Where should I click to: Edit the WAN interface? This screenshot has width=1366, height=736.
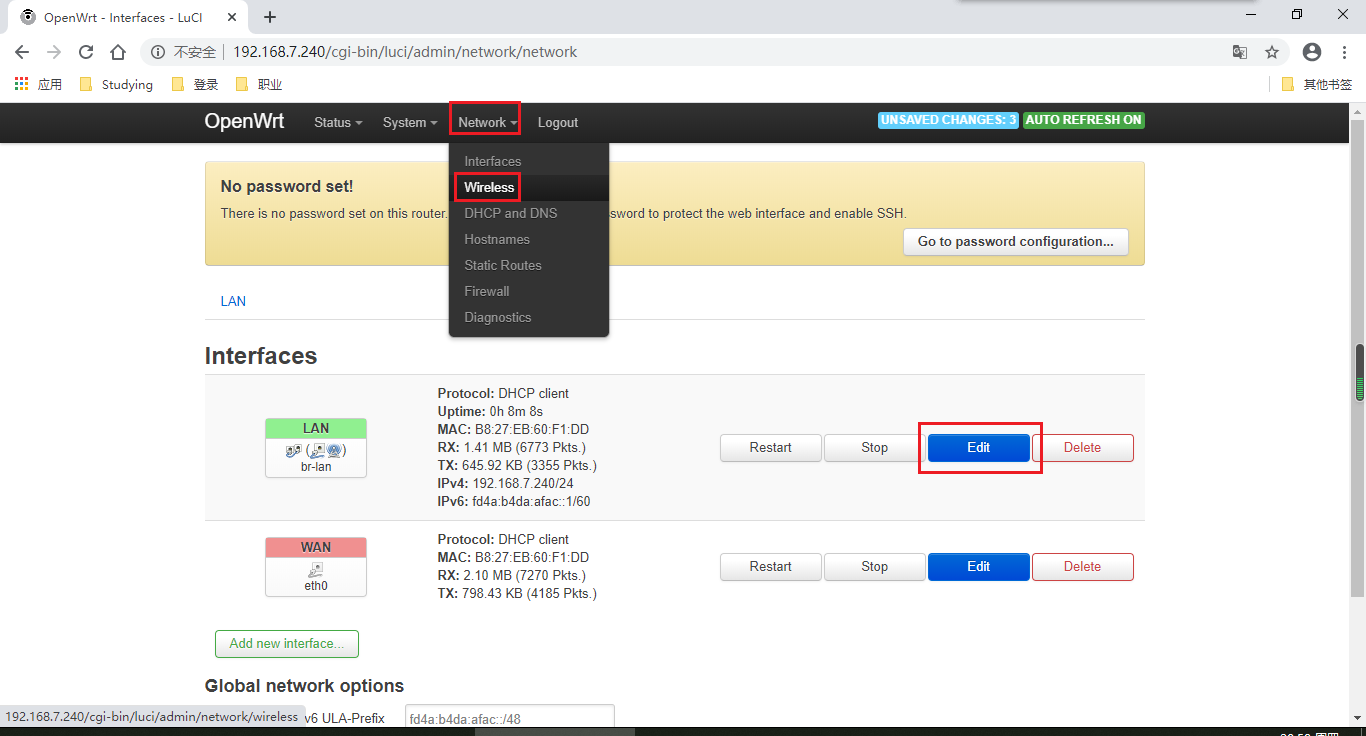click(979, 566)
